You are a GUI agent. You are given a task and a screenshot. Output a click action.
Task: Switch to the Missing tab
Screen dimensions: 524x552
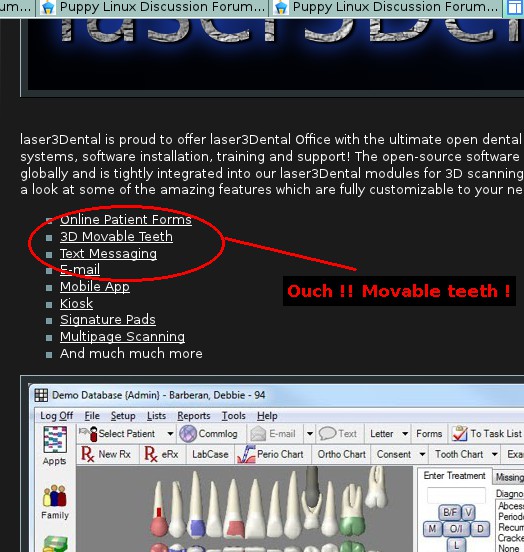509,477
